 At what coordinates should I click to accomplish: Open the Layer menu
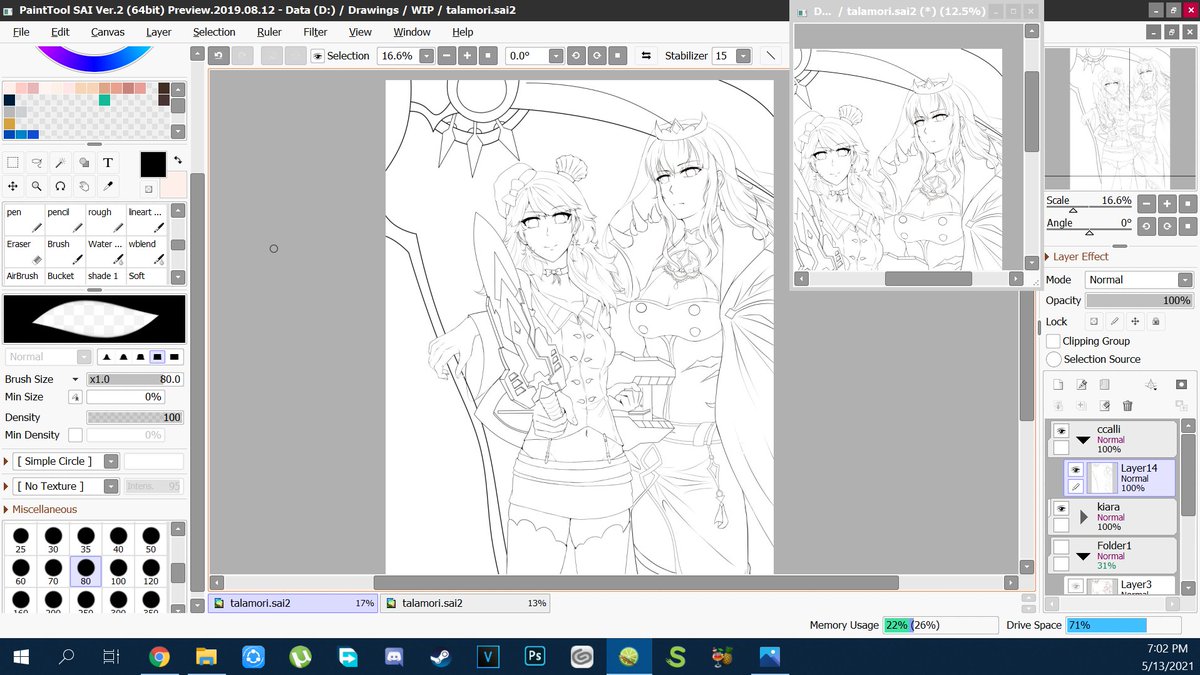click(158, 32)
